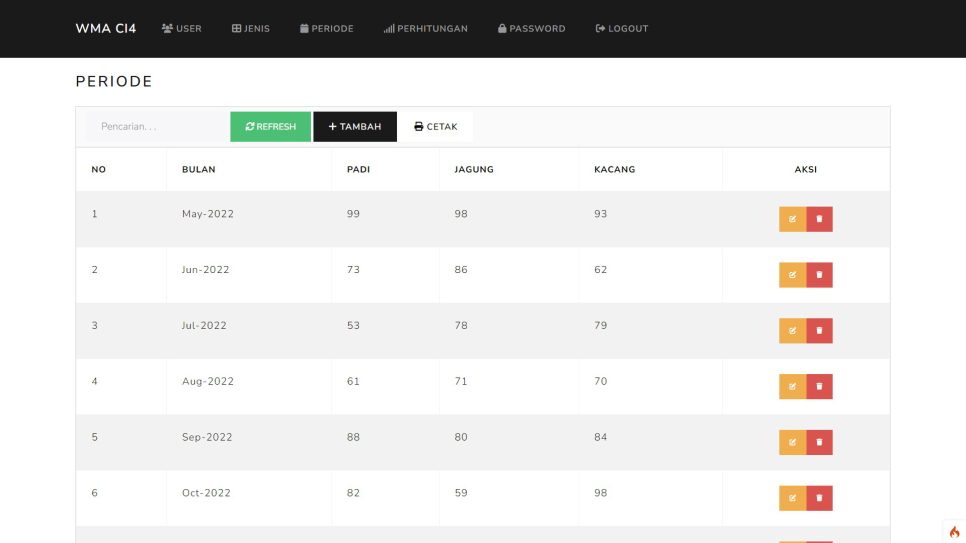This screenshot has height=543, width=966.
Task: Click the delete trash icon for May-2022
Action: pos(820,219)
